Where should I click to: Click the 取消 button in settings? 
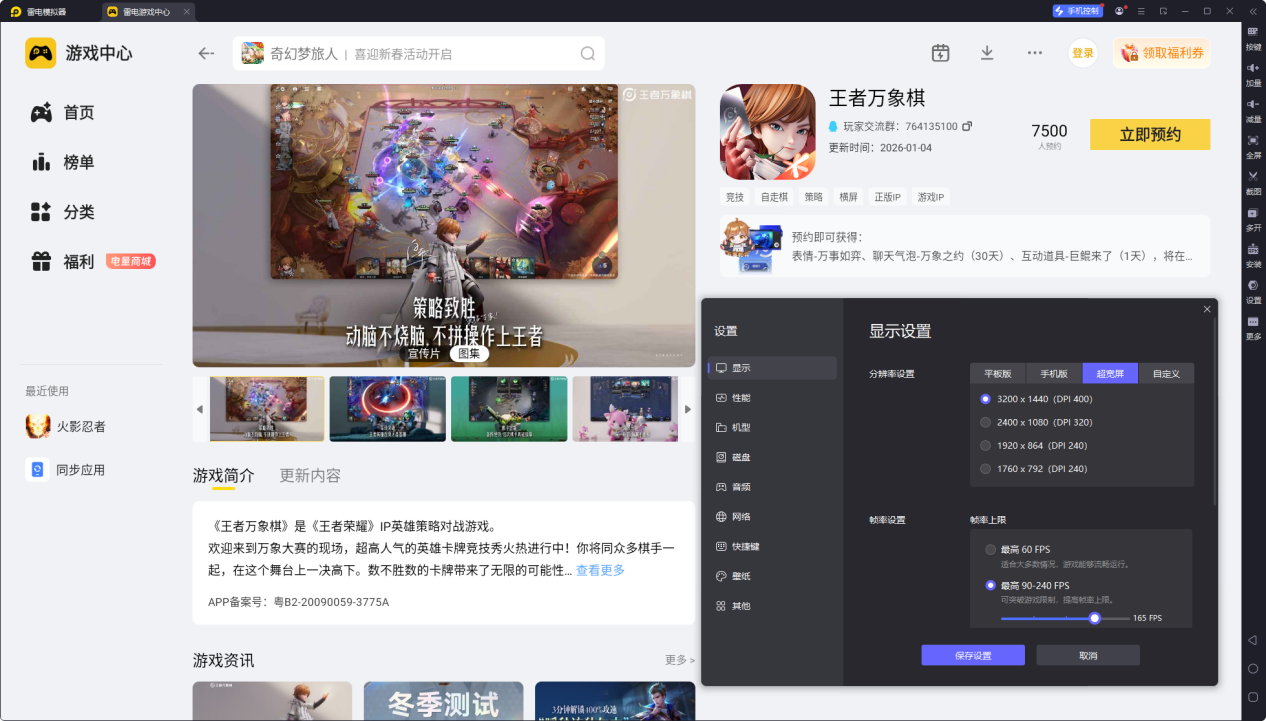tap(1088, 655)
